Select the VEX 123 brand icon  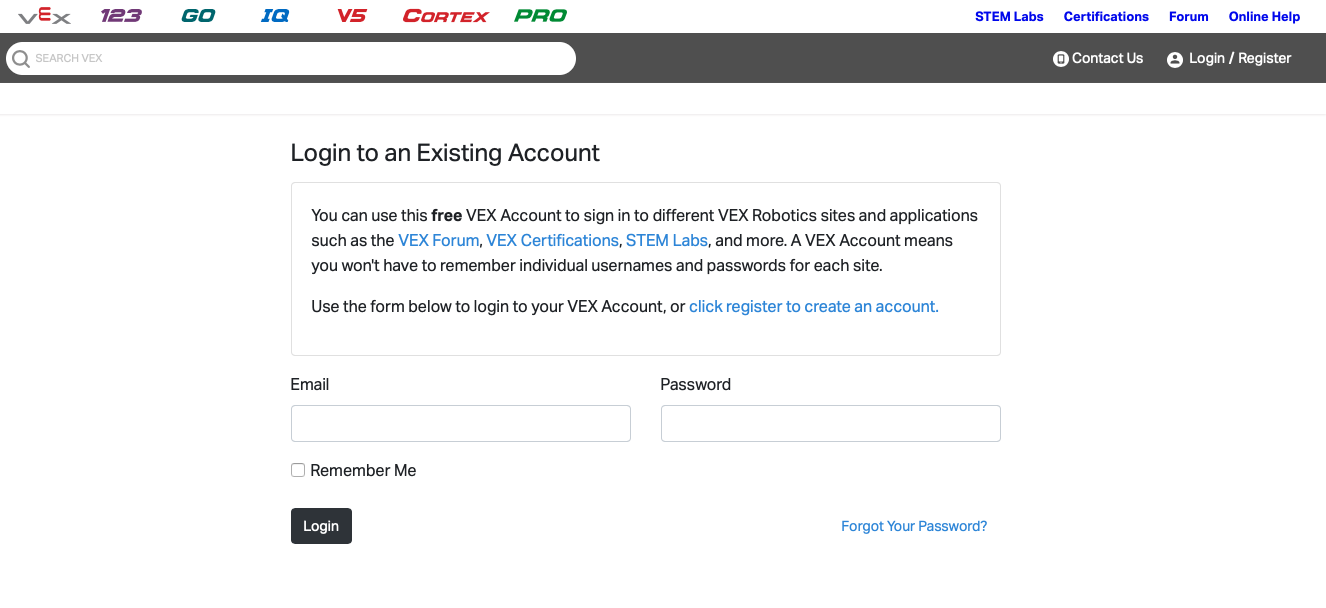[x=121, y=15]
